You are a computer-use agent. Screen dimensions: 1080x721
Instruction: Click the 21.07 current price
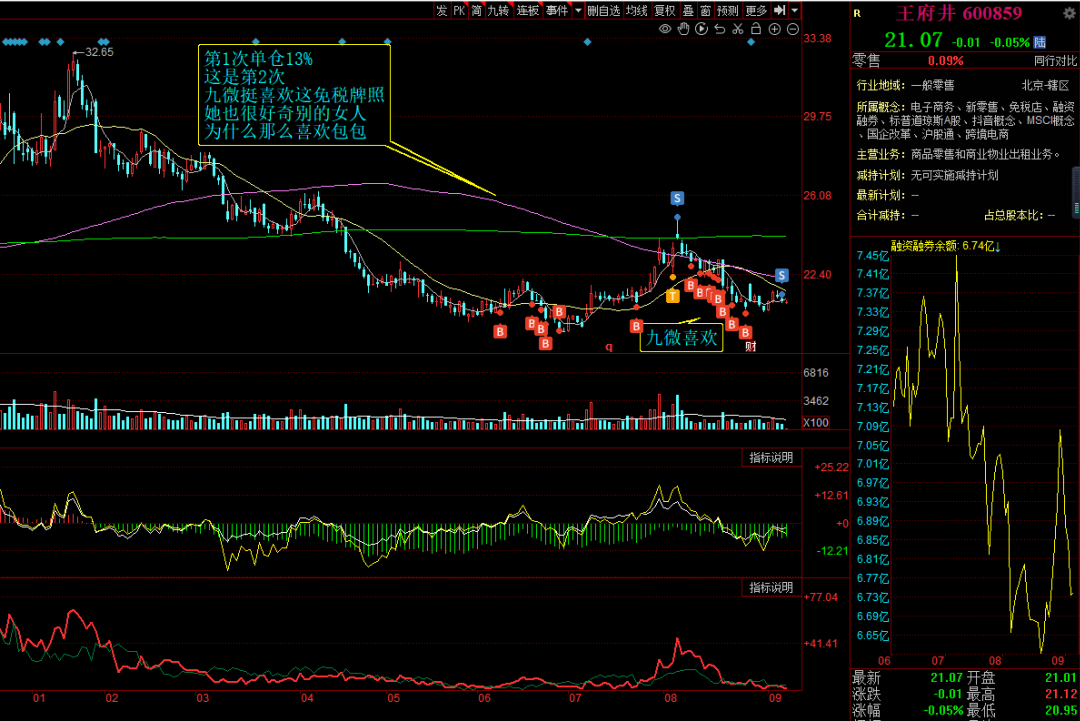(x=913, y=41)
